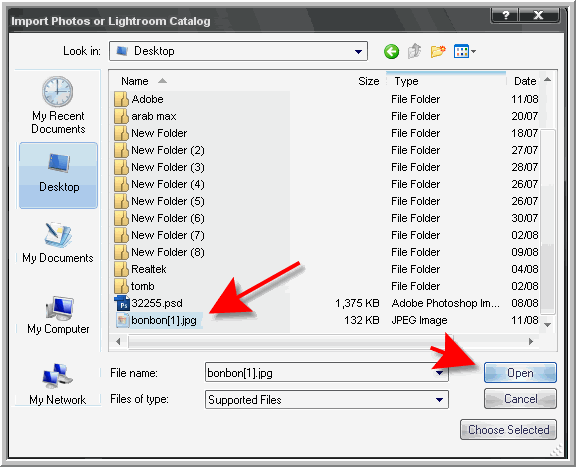Screen dimensions: 576x467
Task: Open My Recent Documents location
Action: point(58,105)
